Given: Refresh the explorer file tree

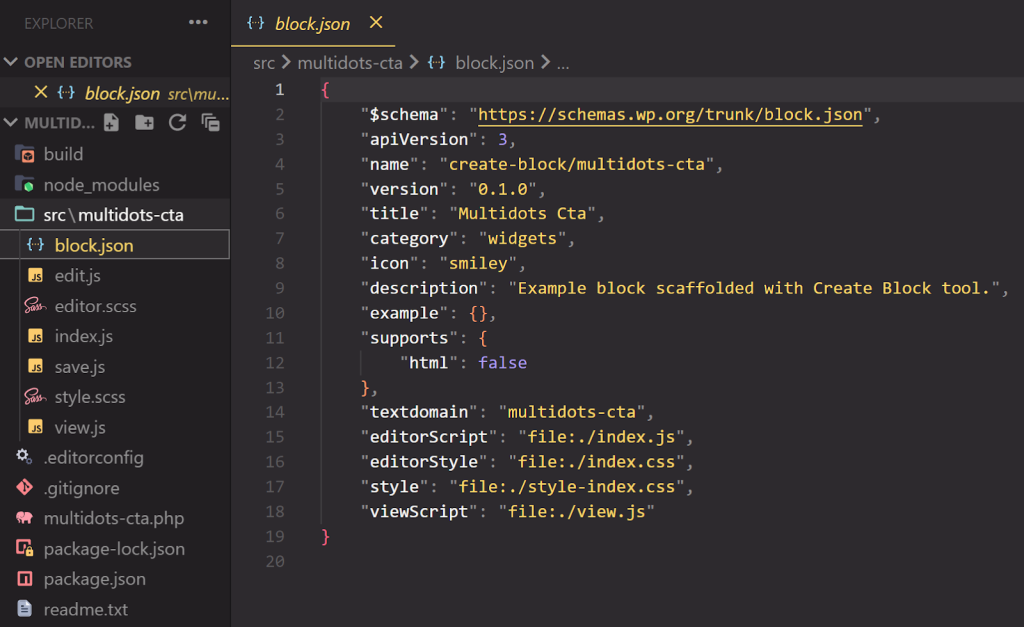Looking at the screenshot, I should [177, 123].
